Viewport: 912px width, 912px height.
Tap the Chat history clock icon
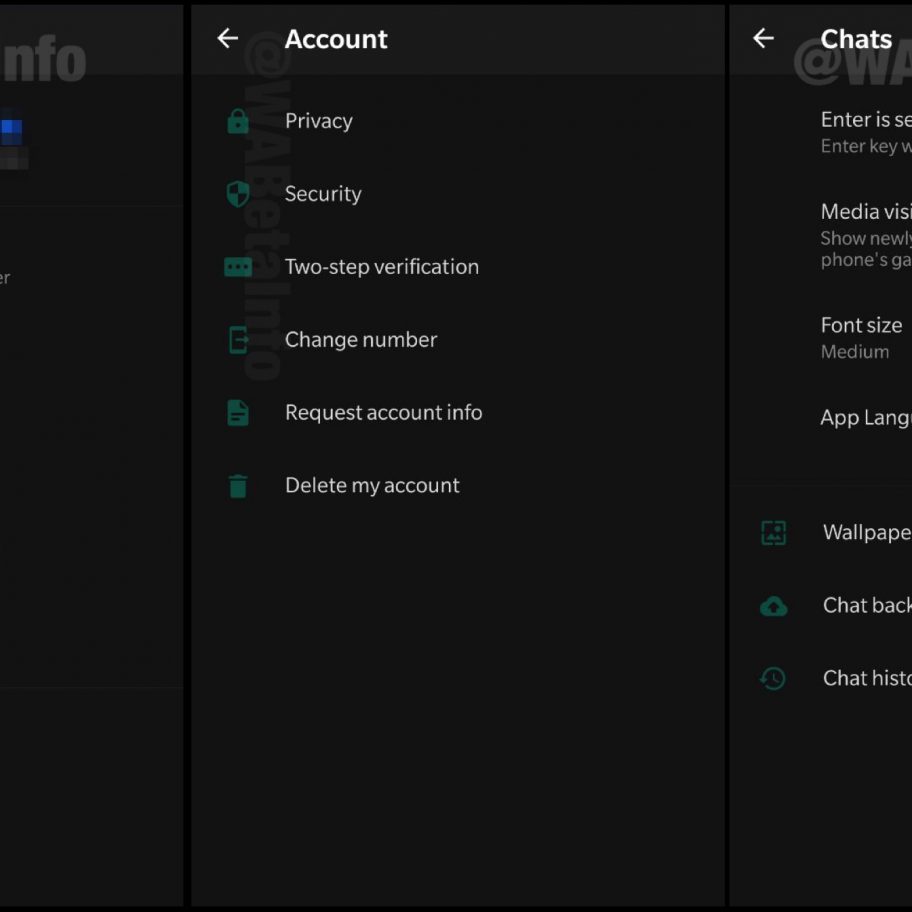(x=773, y=679)
